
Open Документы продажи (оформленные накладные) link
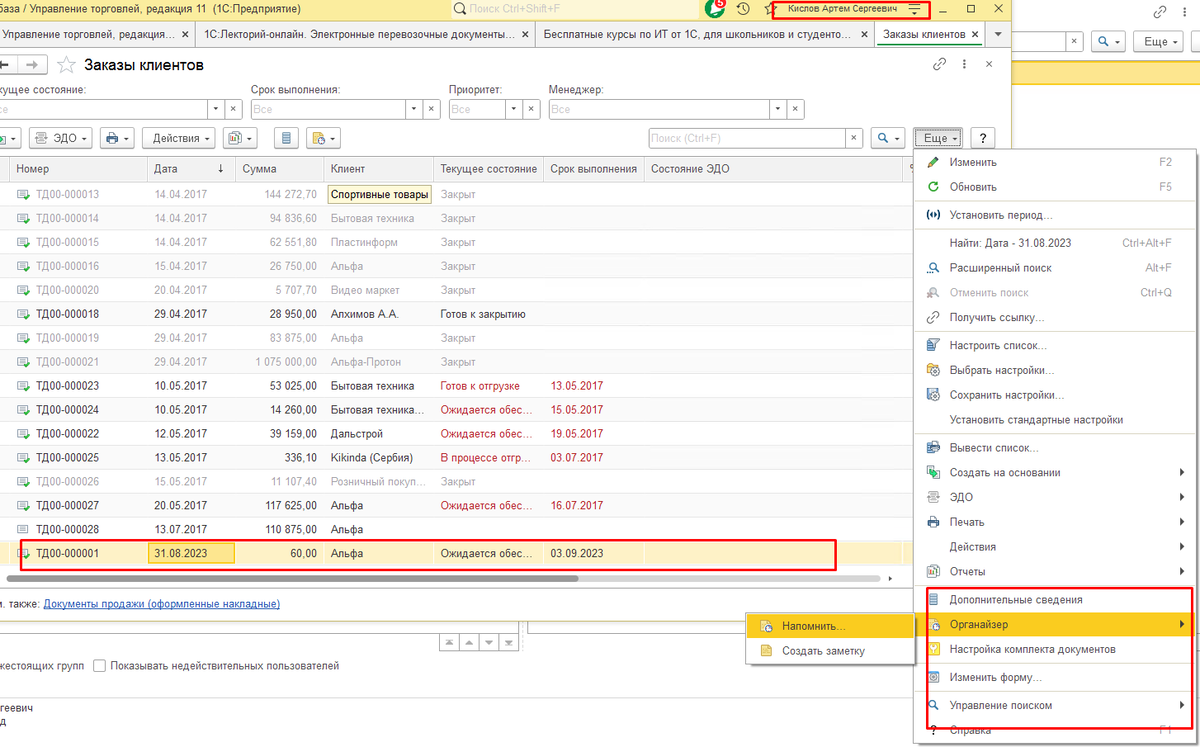coord(162,604)
